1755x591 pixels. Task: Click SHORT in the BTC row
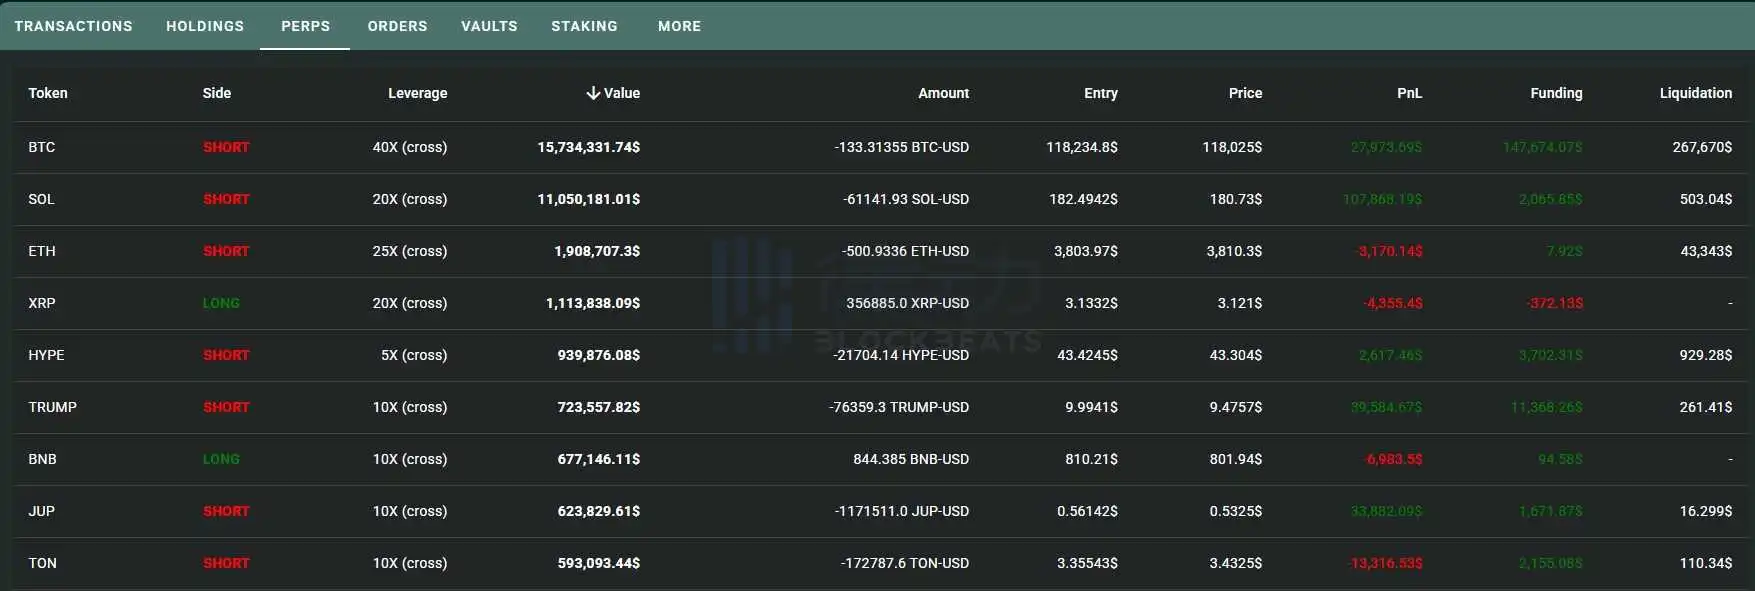226,147
